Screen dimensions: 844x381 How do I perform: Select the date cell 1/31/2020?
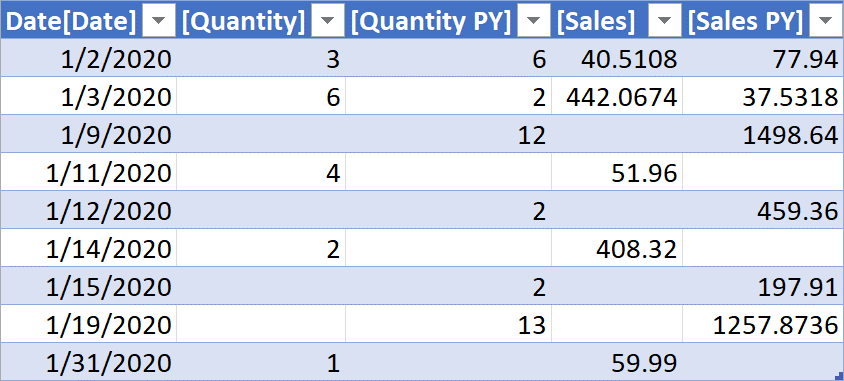coord(88,362)
